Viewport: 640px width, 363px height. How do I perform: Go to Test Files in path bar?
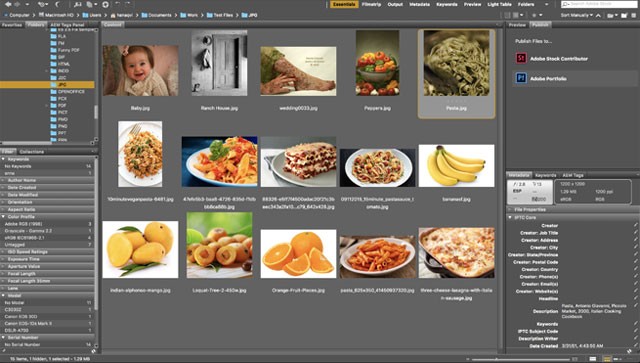pyautogui.click(x=220, y=15)
